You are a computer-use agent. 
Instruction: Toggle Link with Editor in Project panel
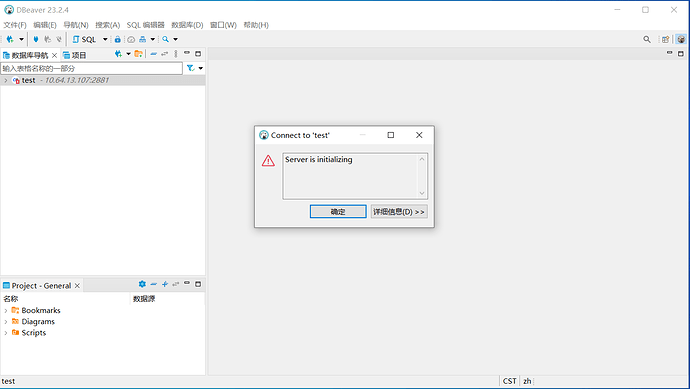click(x=176, y=284)
